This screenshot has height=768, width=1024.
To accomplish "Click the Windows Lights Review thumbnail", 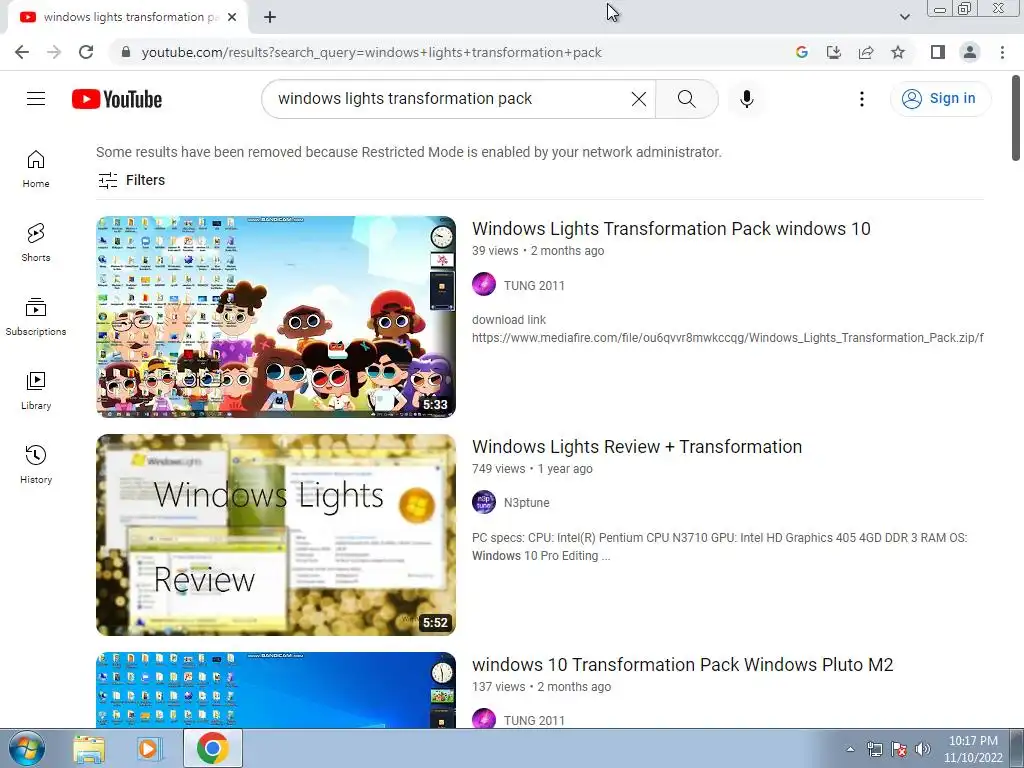I will (276, 535).
